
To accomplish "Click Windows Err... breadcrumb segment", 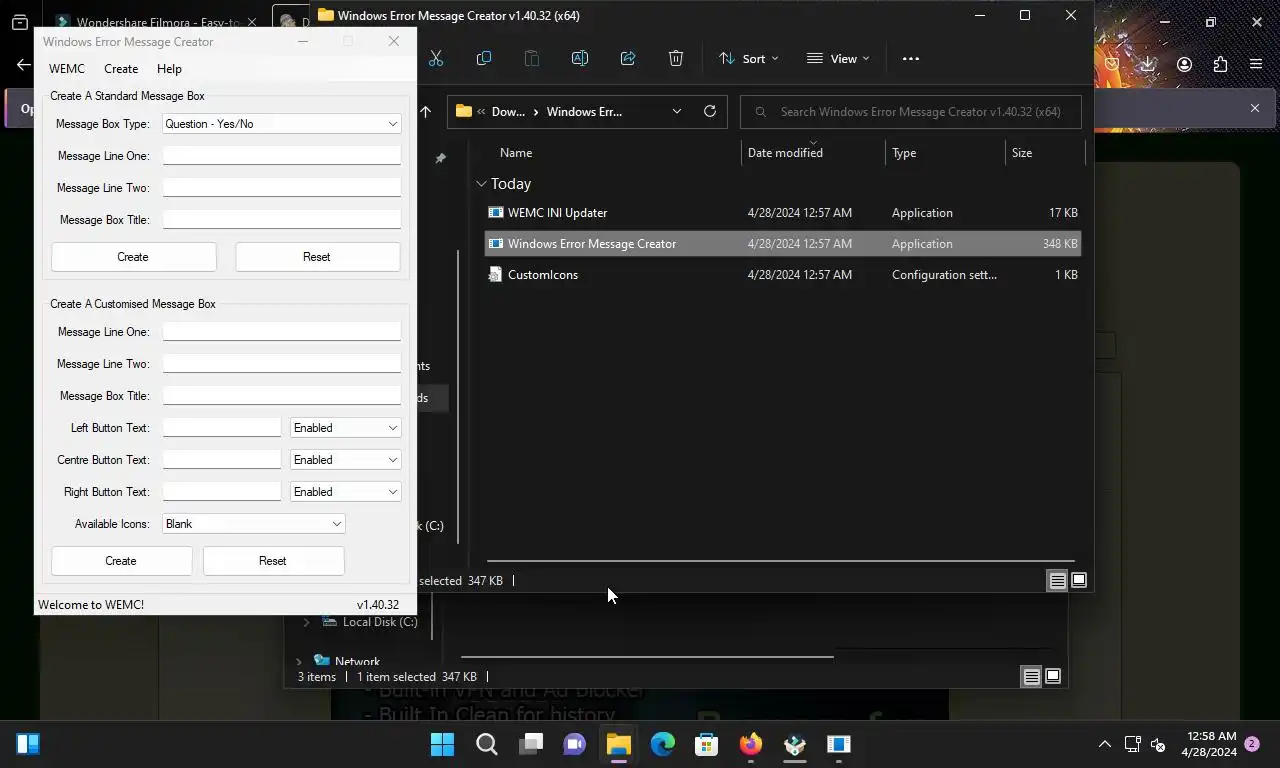I will click(x=584, y=111).
